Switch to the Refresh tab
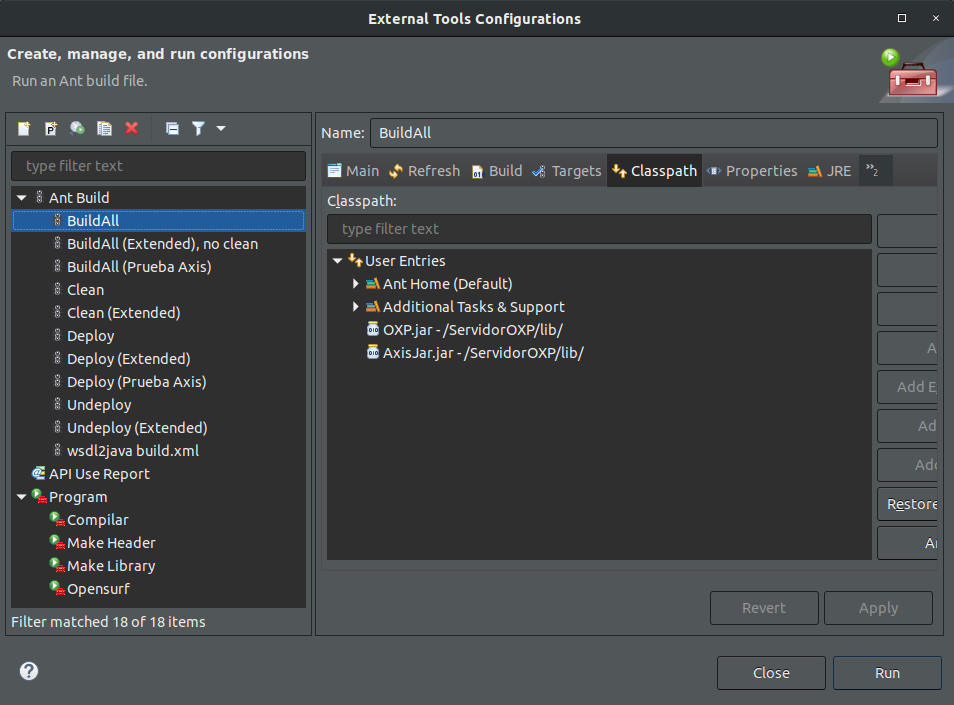Viewport: 954px width, 705px height. pos(425,171)
